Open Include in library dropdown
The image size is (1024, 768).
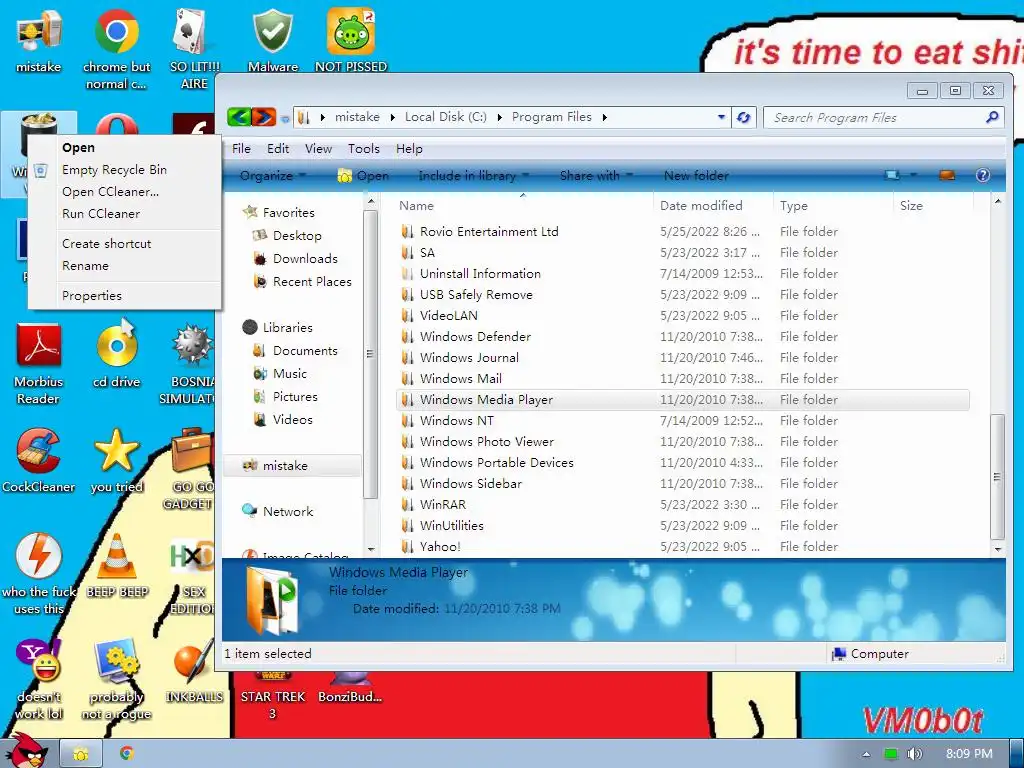pos(473,176)
